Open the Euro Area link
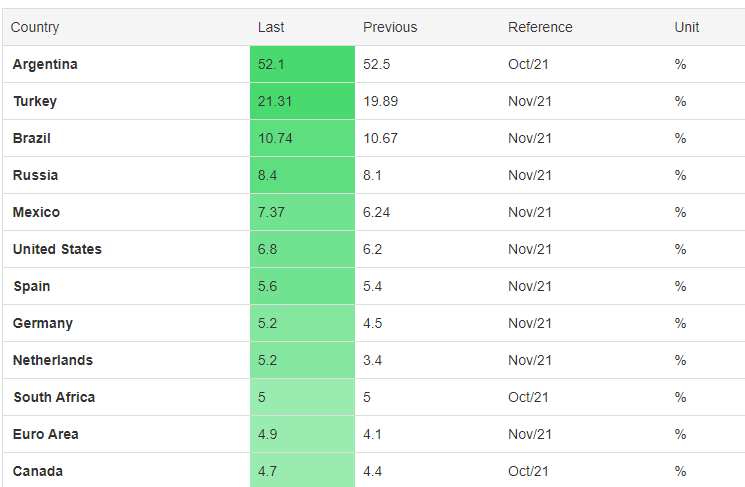Viewport: 745px width, 487px height. (46, 434)
